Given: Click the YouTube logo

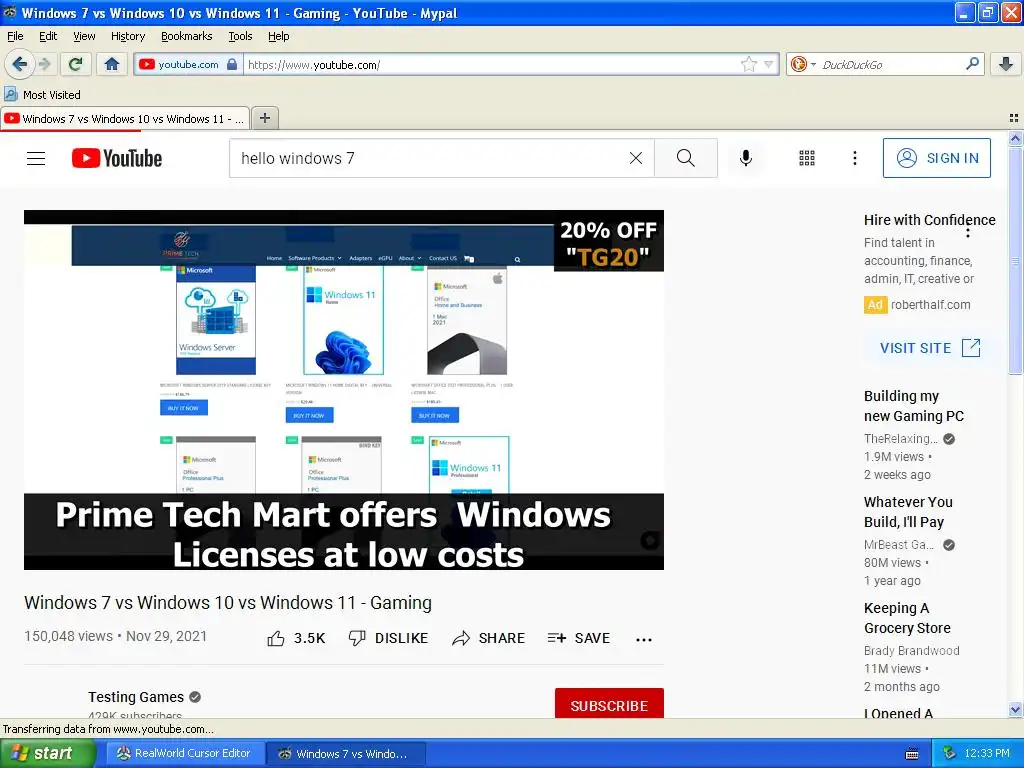Looking at the screenshot, I should pyautogui.click(x=117, y=158).
